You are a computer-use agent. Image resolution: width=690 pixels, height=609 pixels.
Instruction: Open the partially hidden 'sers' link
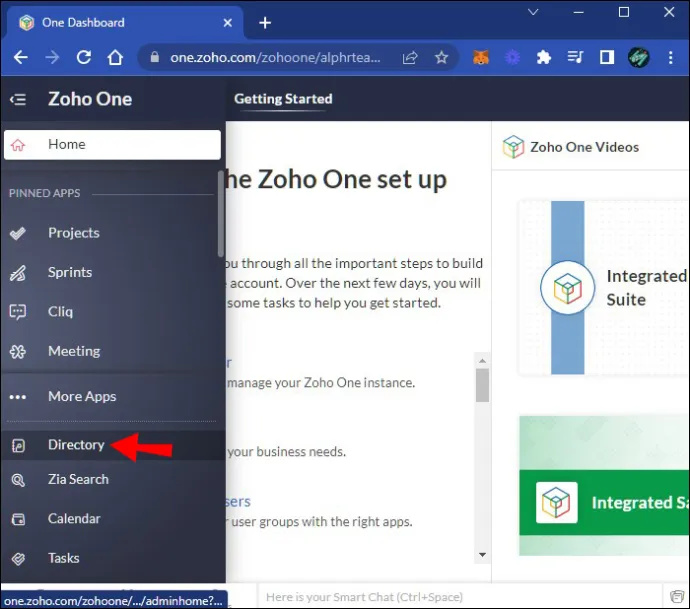click(238, 502)
